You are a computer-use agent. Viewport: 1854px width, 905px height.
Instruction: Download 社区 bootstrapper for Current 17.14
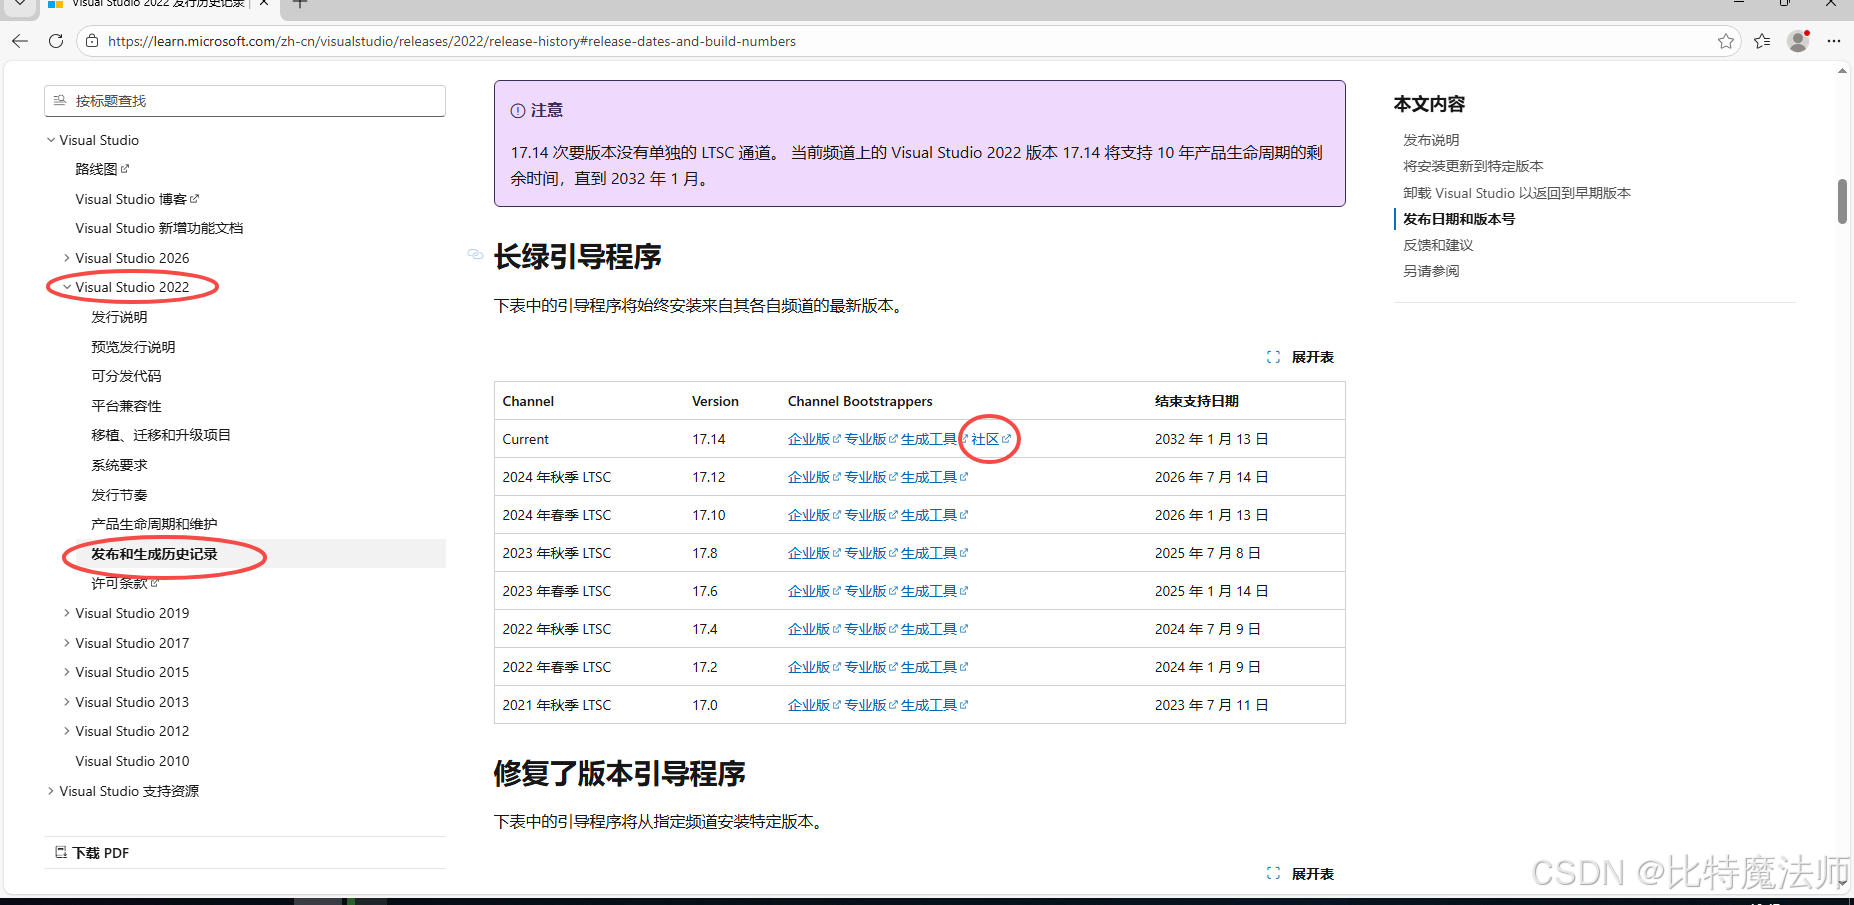(x=991, y=439)
